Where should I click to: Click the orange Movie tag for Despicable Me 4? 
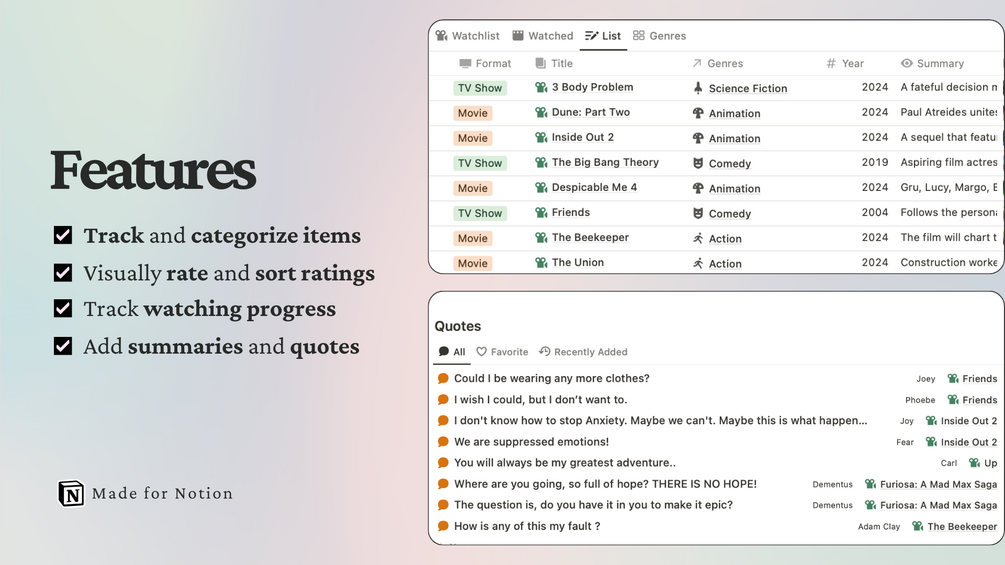(x=473, y=188)
